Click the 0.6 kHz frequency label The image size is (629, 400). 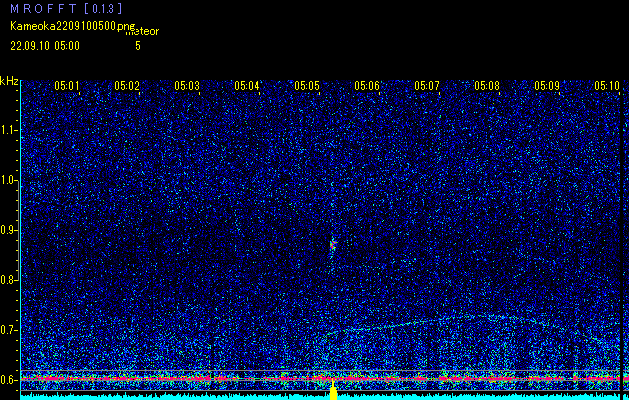tap(9, 380)
